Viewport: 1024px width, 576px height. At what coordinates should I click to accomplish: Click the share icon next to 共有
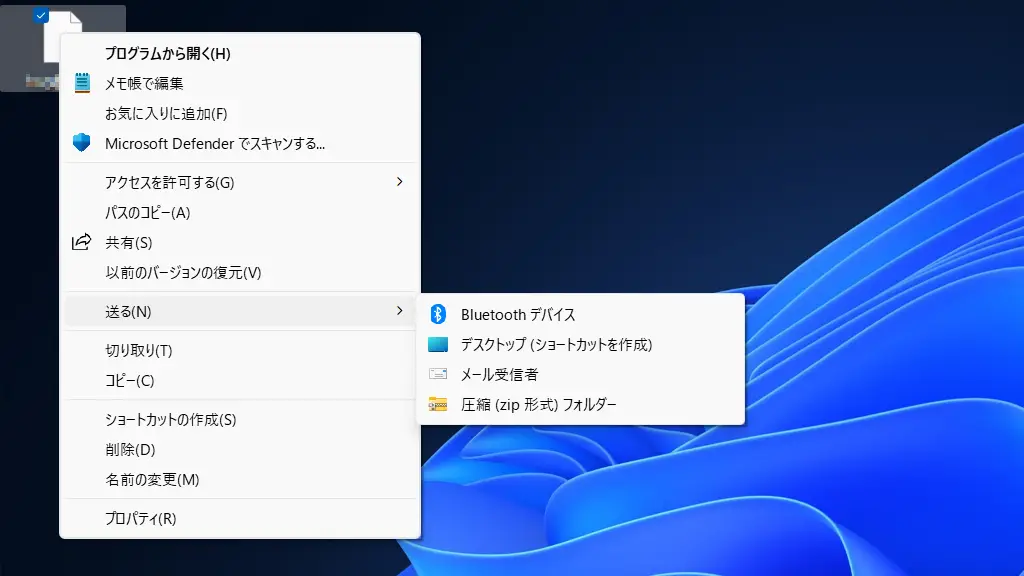(x=83, y=241)
